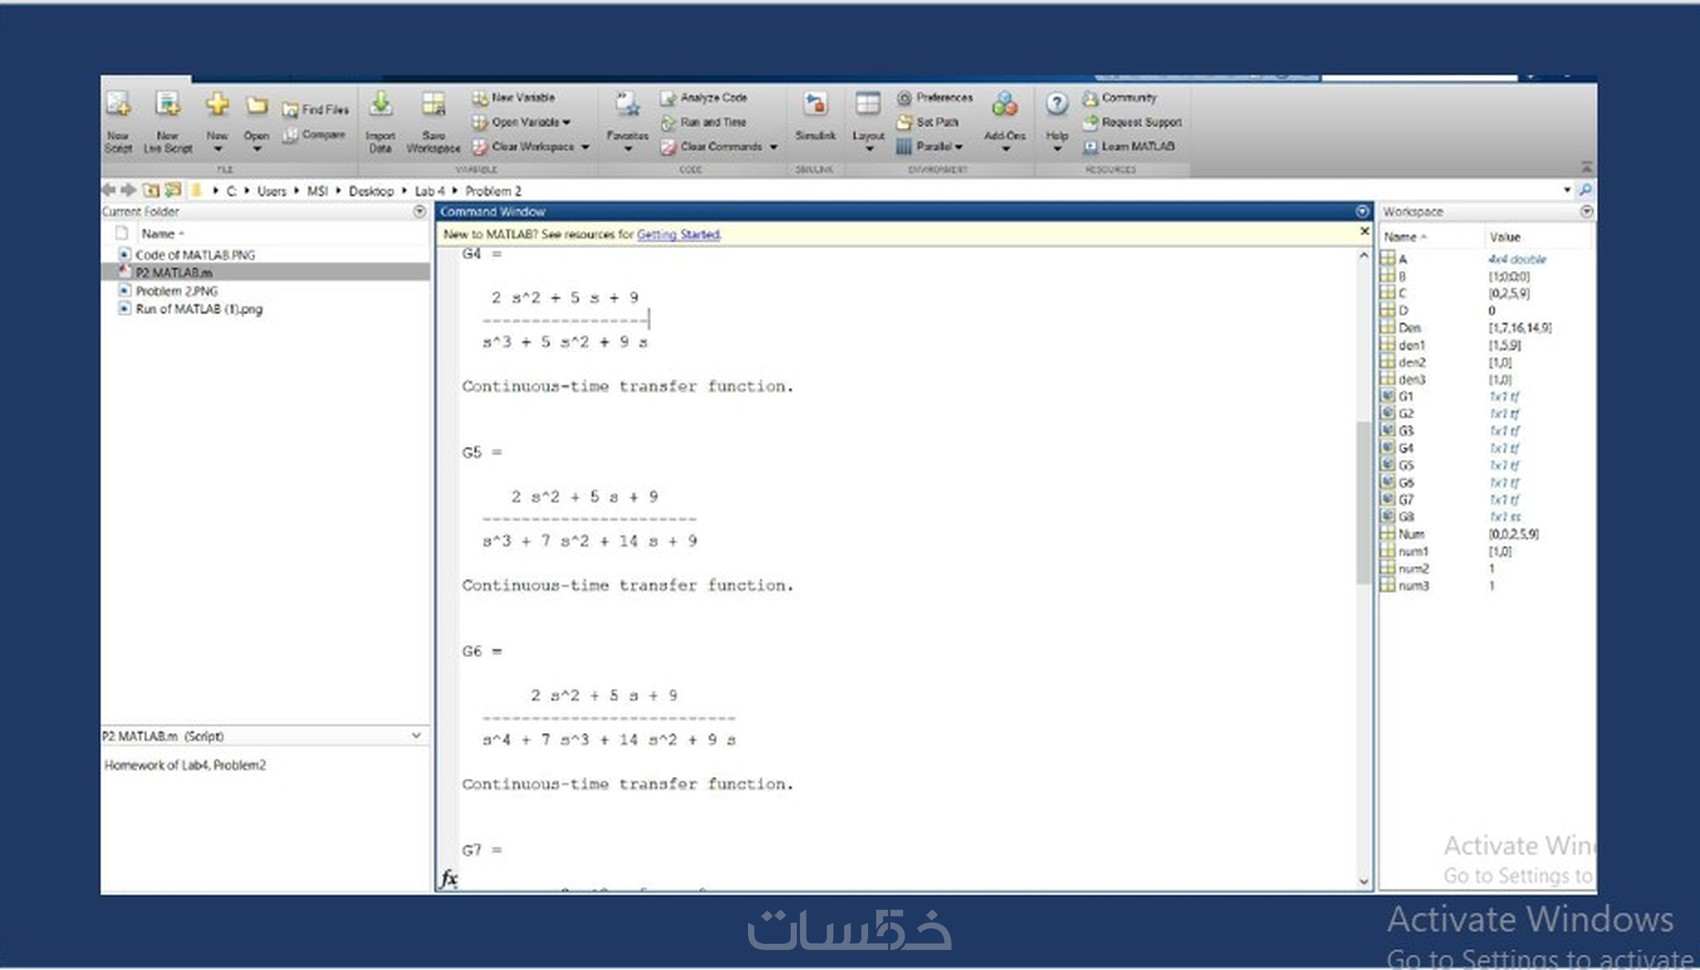The image size is (1700, 970).
Task: Select Problem 2.PNG in the file list
Action: (x=176, y=291)
